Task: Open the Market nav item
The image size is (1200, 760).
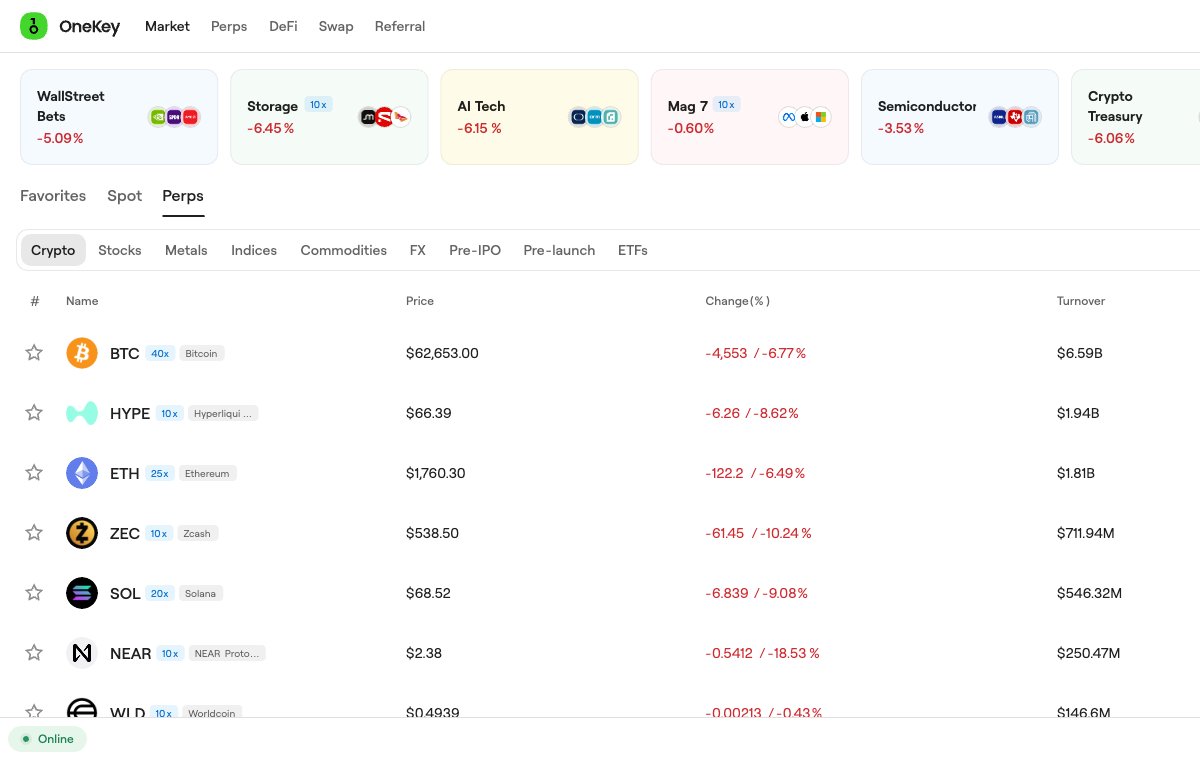Action: tap(167, 27)
